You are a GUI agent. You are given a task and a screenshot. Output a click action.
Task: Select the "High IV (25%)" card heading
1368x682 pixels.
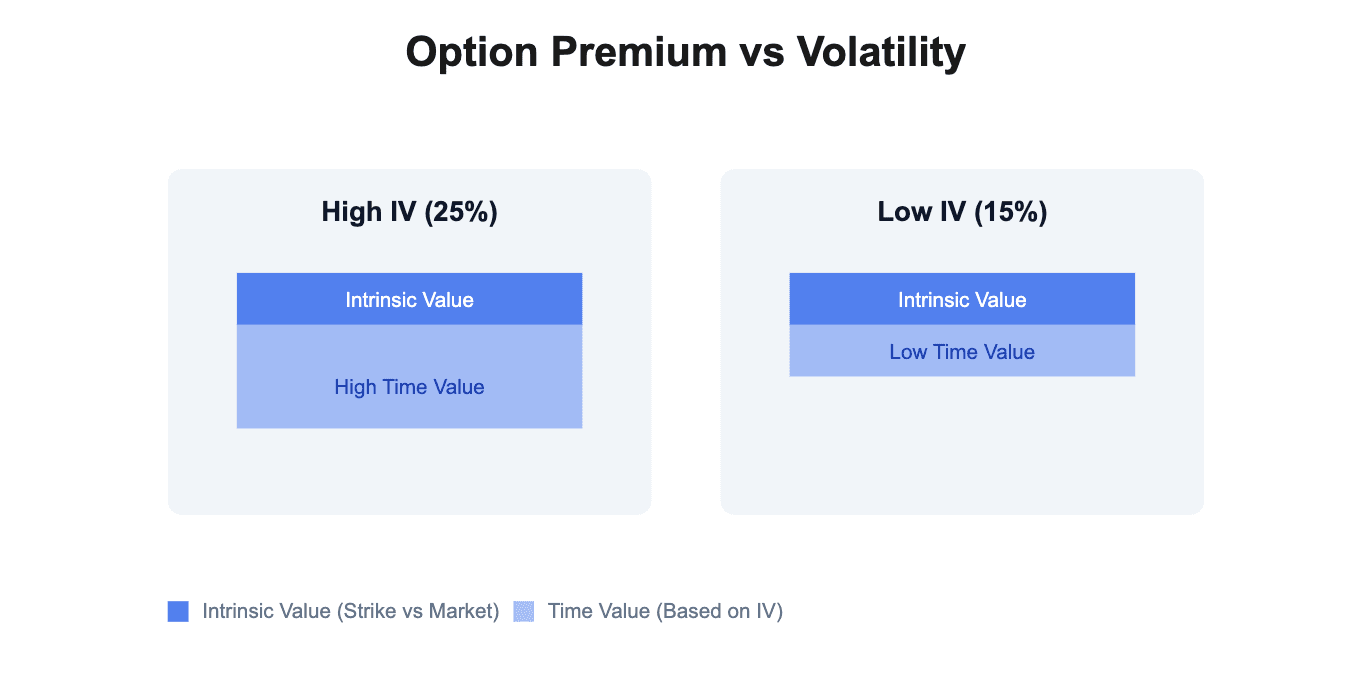(409, 212)
